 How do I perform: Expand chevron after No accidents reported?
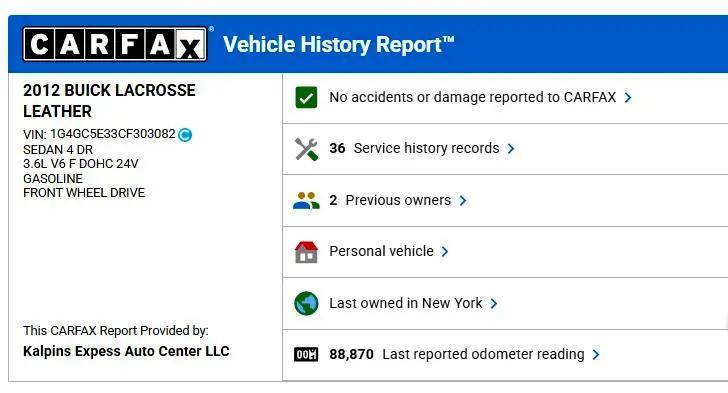coord(628,98)
